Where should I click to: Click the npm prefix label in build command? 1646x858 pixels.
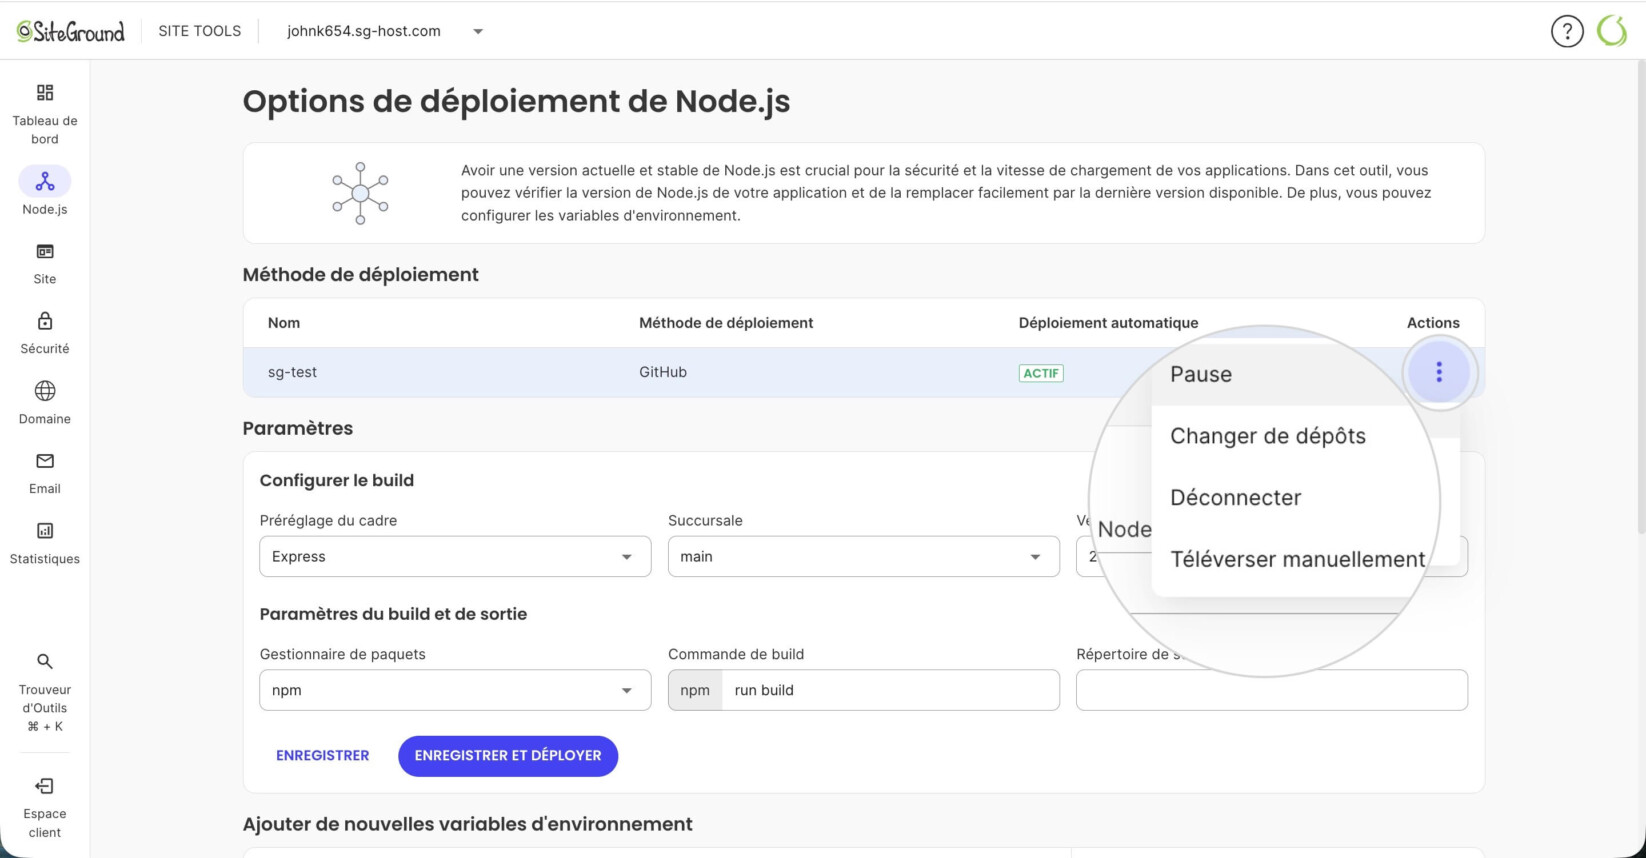coord(695,690)
